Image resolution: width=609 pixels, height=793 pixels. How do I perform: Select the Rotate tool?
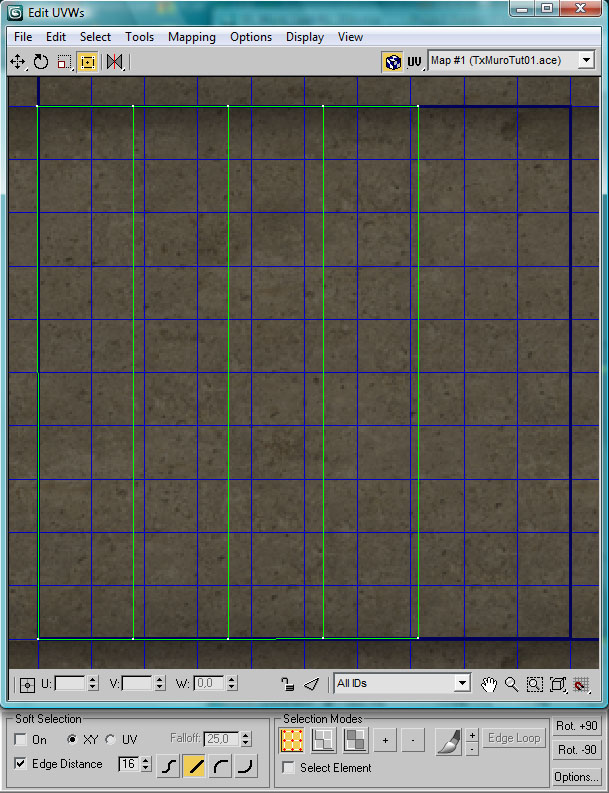(x=41, y=62)
